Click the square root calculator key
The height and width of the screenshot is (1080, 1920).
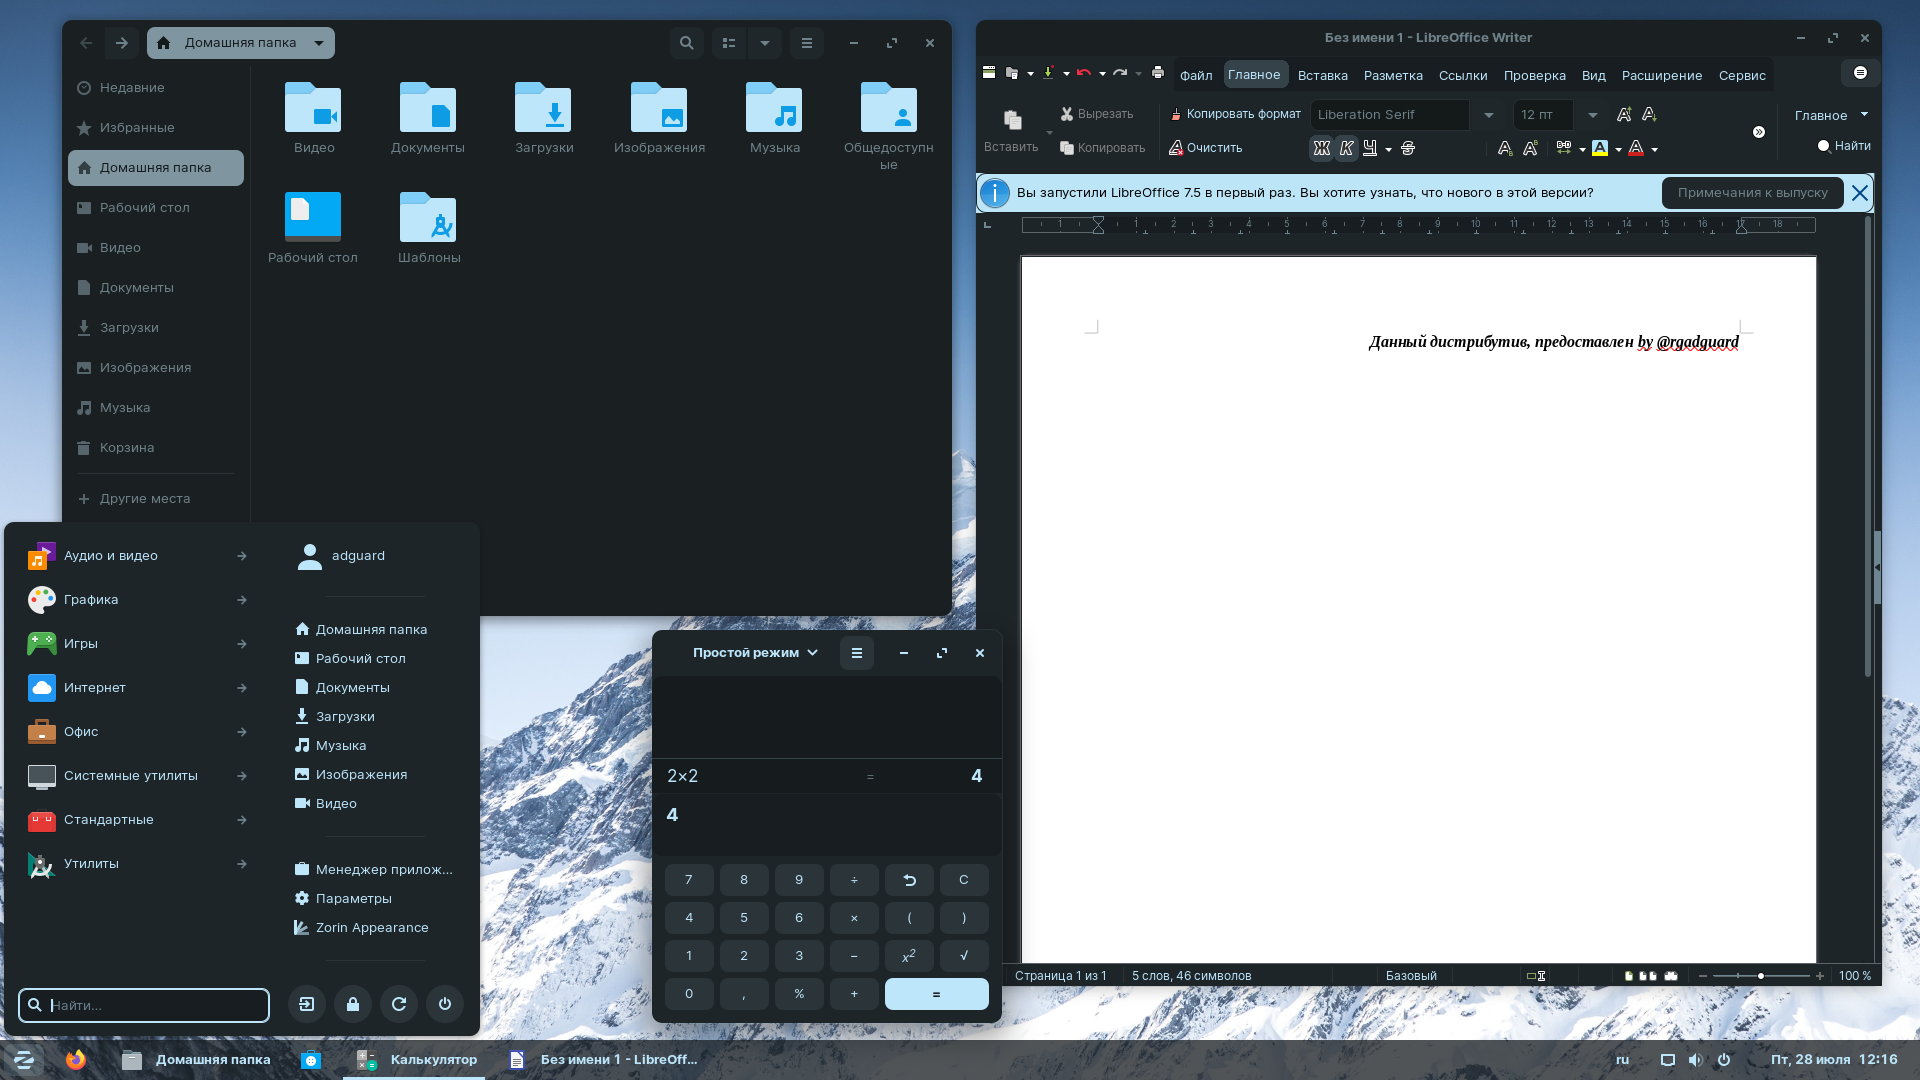(964, 956)
